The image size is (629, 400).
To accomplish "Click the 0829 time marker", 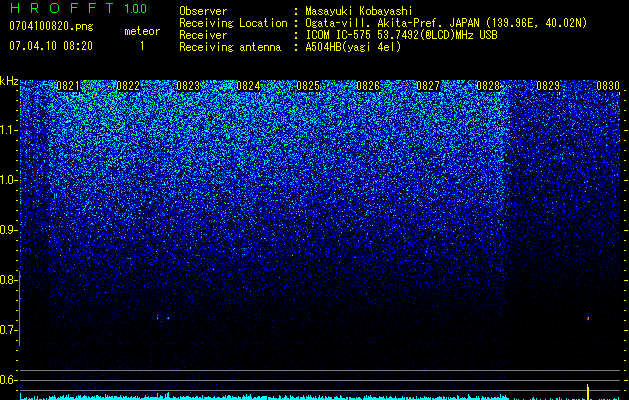I will (x=548, y=86).
